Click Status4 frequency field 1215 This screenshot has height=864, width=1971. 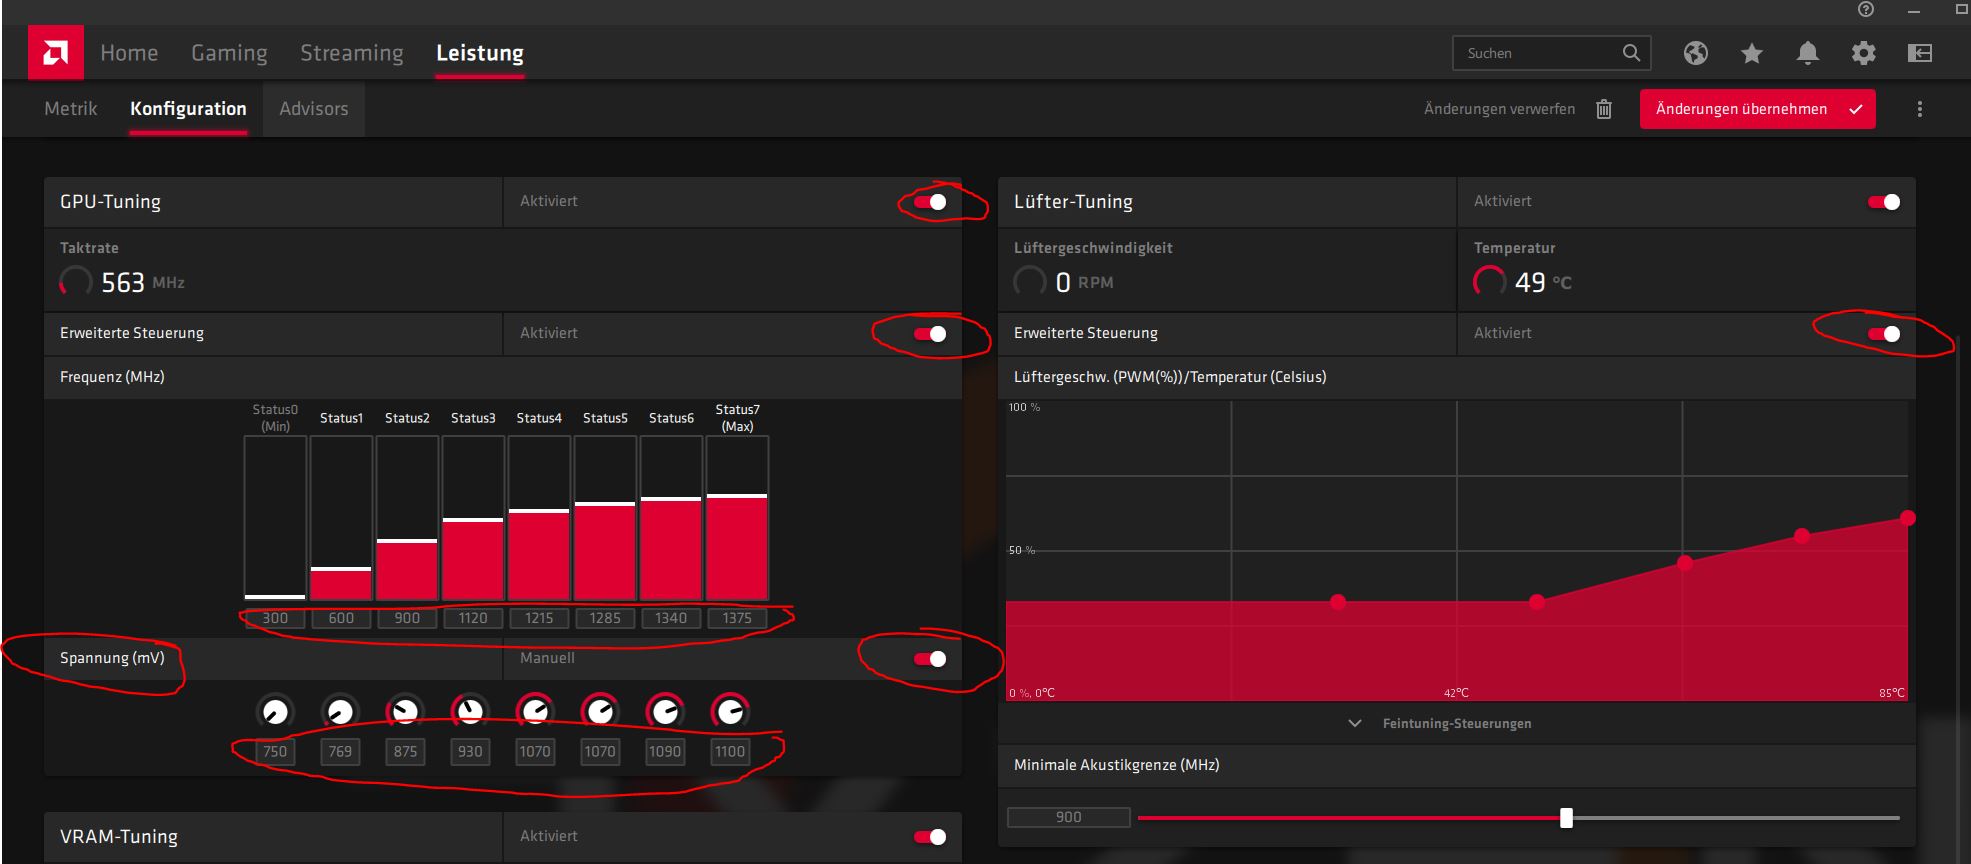click(x=539, y=618)
